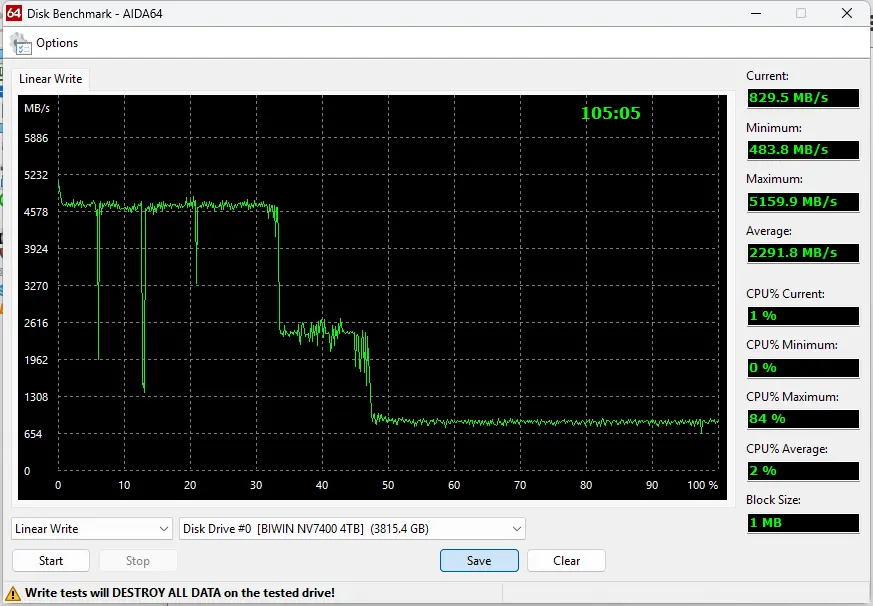The width and height of the screenshot is (873, 606).
Task: Clear the benchmark graph
Action: 567,561
